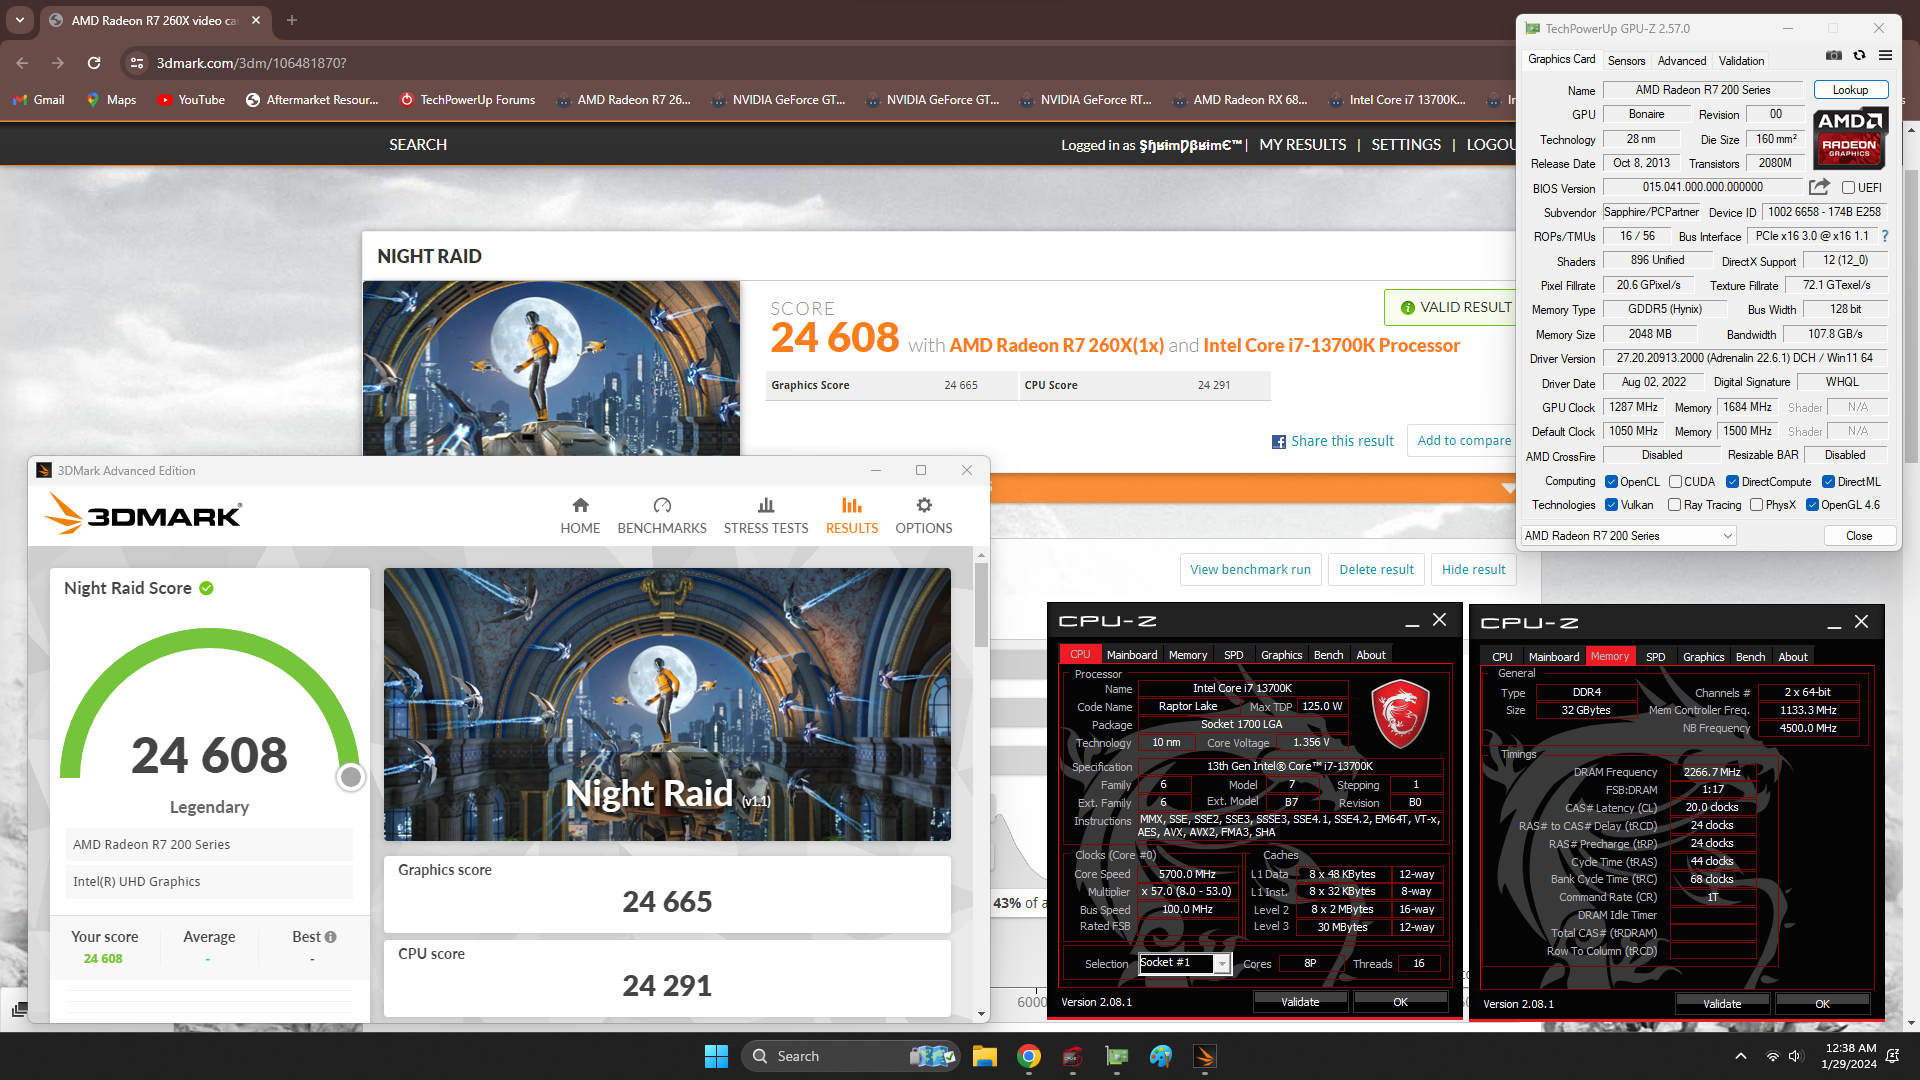
Task: Switch to Validation tab in GPU-Z
Action: [x=1741, y=61]
